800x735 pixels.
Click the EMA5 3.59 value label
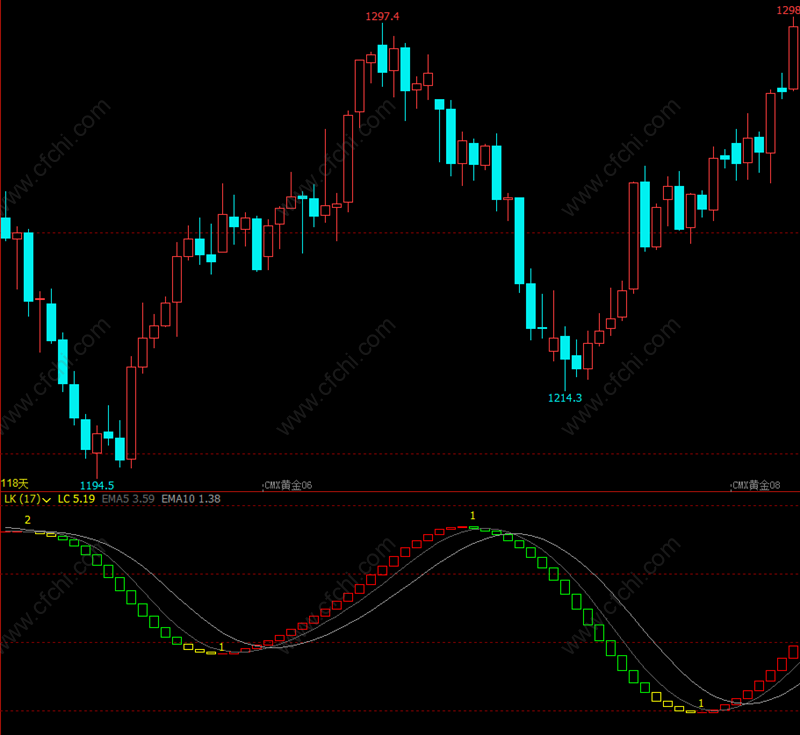point(128,499)
